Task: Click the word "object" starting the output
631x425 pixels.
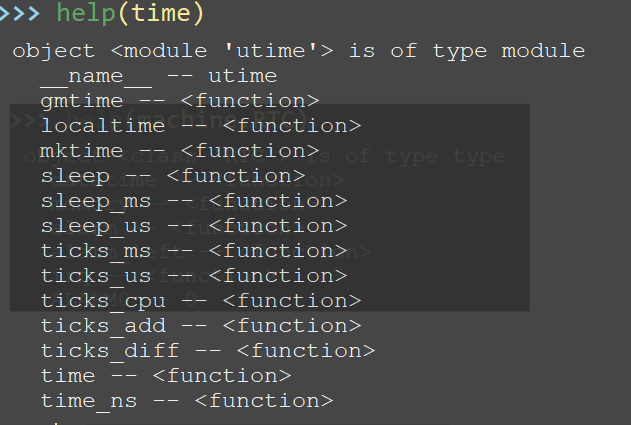Action: (x=54, y=51)
